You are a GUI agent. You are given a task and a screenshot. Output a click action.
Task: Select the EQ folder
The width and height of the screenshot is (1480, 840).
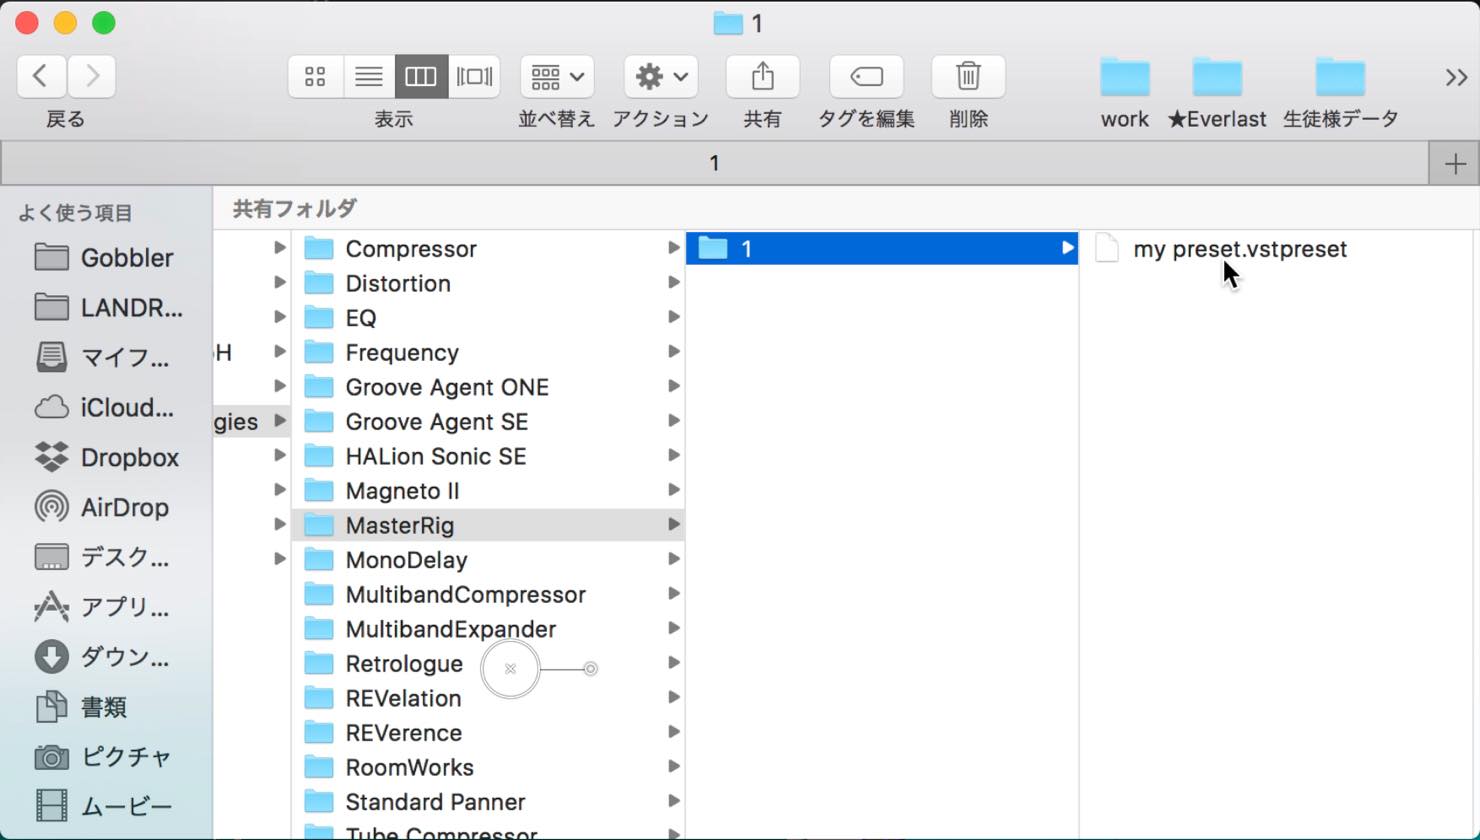(488, 318)
